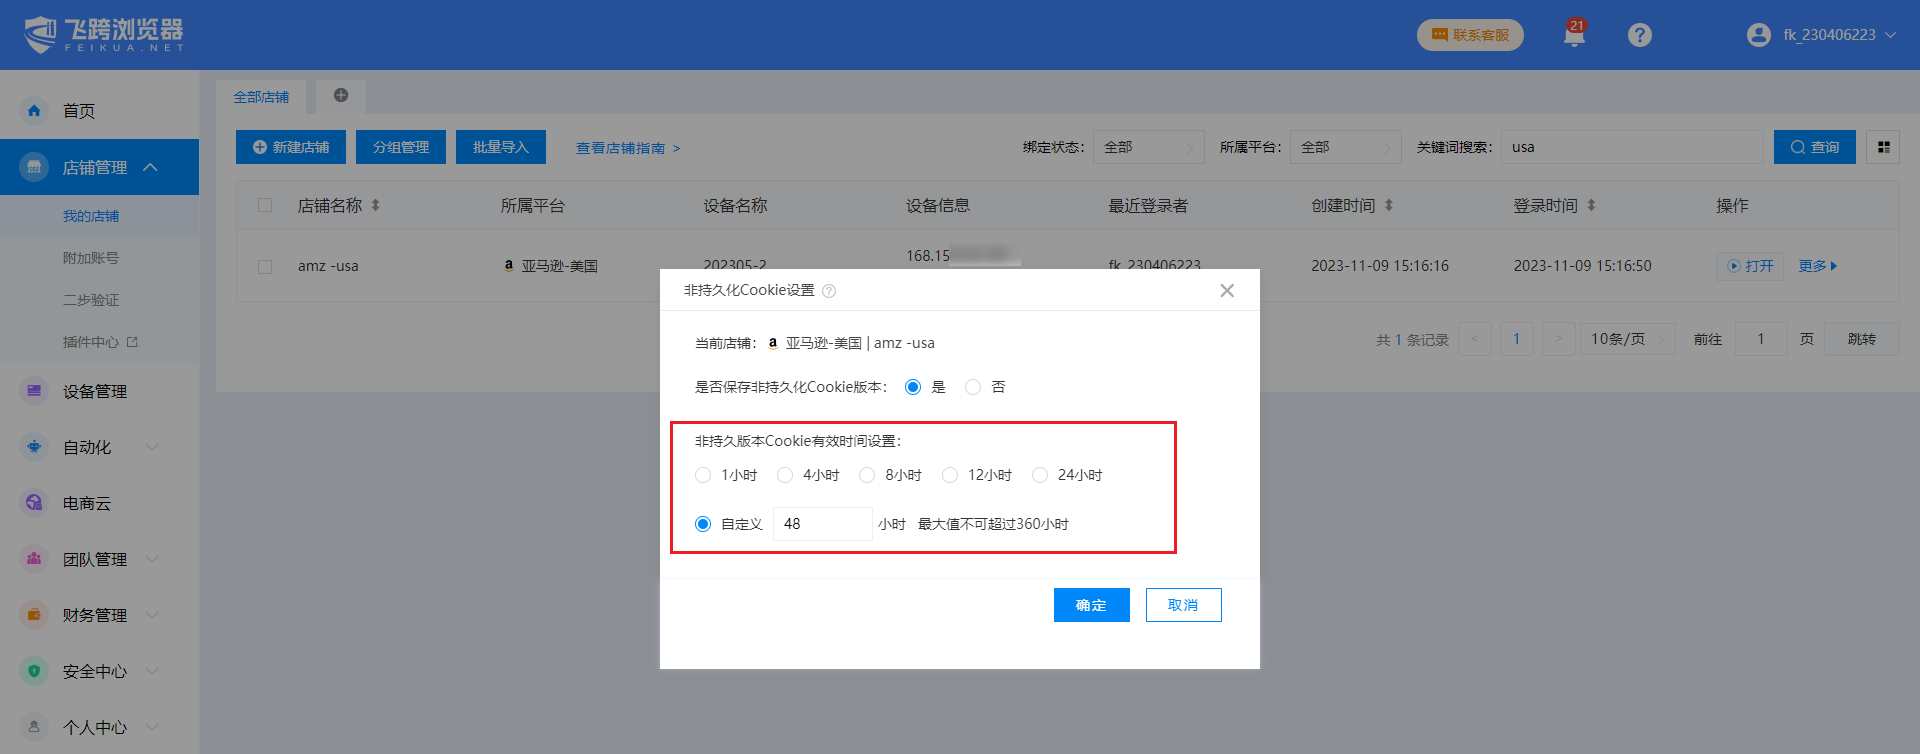Viewport: 1920px width, 754px height.
Task: Go to 首页 home in sidebar
Action: [79, 111]
